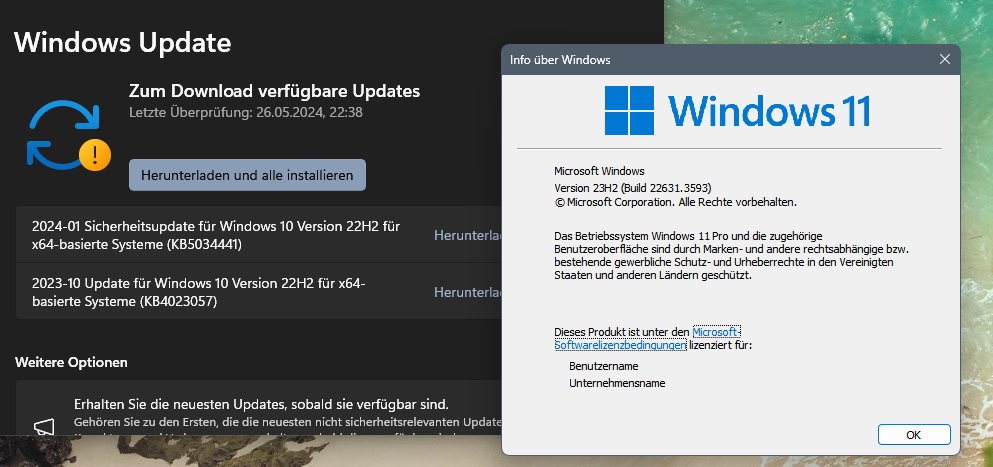Click the Benutzername text in dialog
Screen dimensions: 993x467
coord(604,366)
